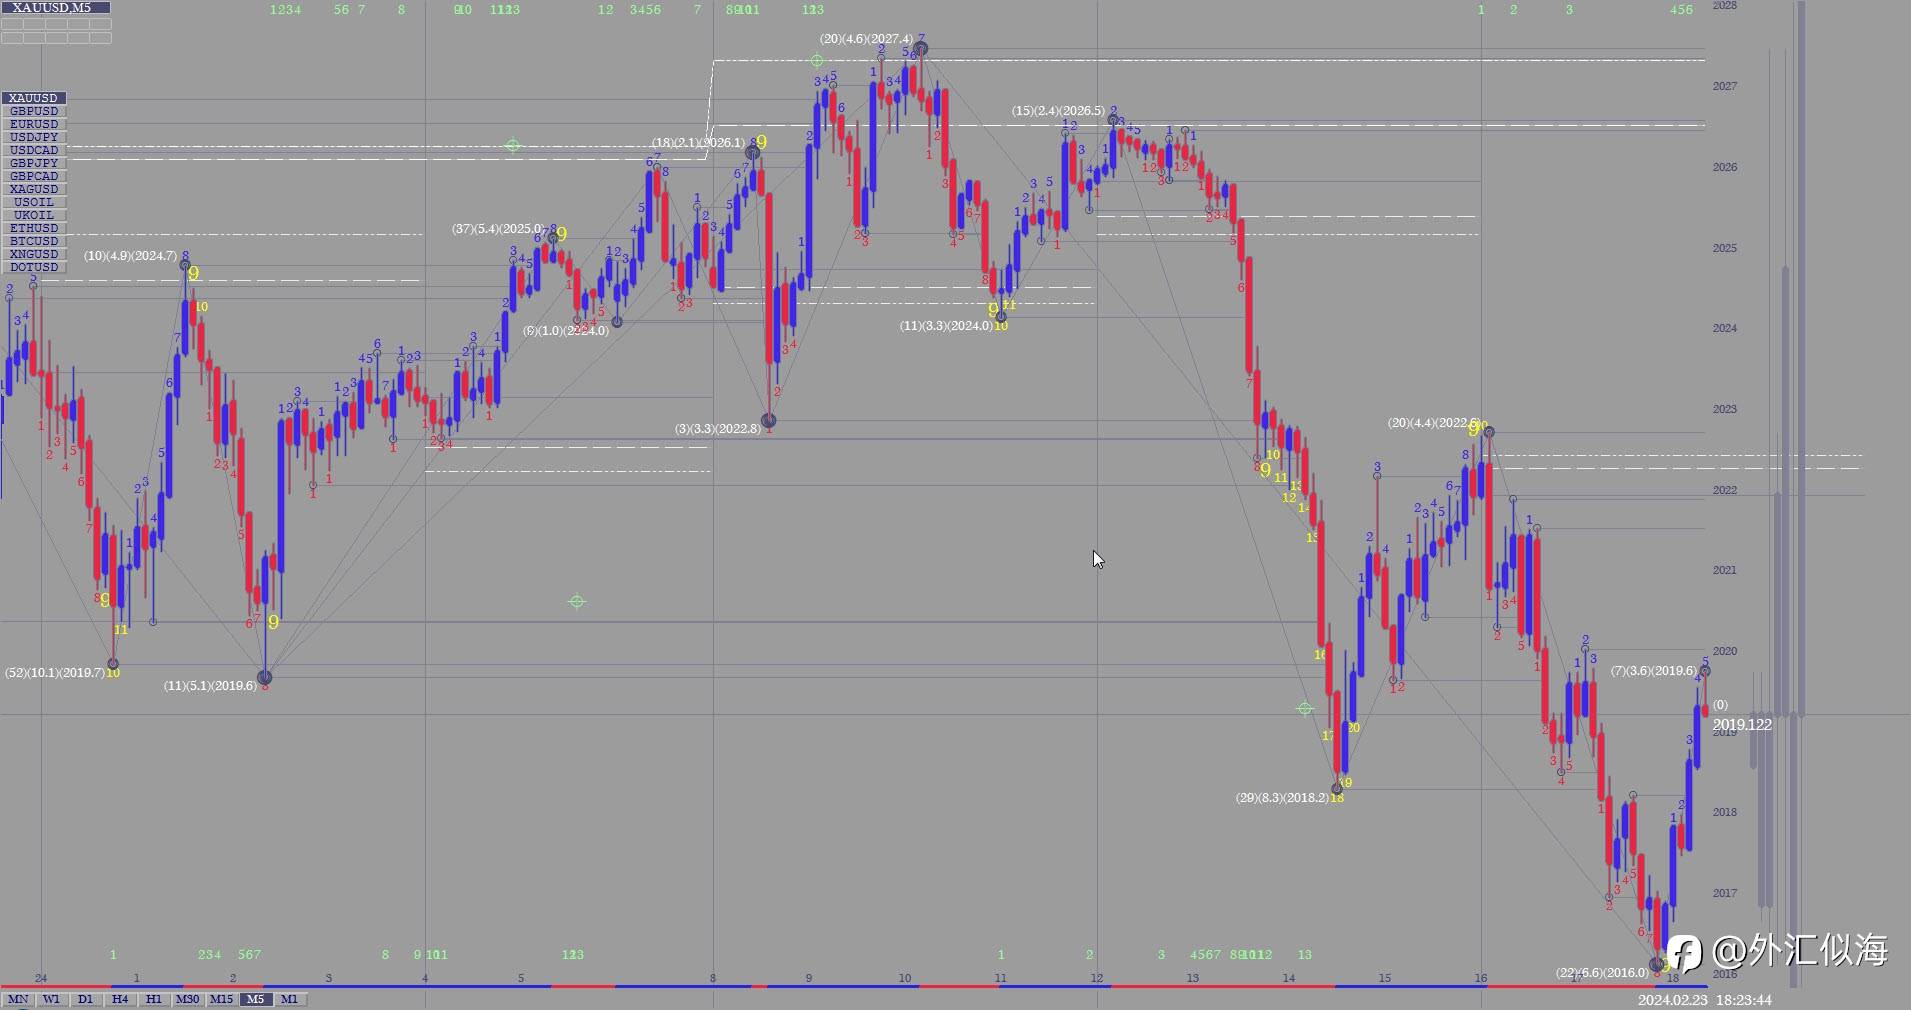
Task: Click the 2023 price axis label
Action: [1724, 409]
